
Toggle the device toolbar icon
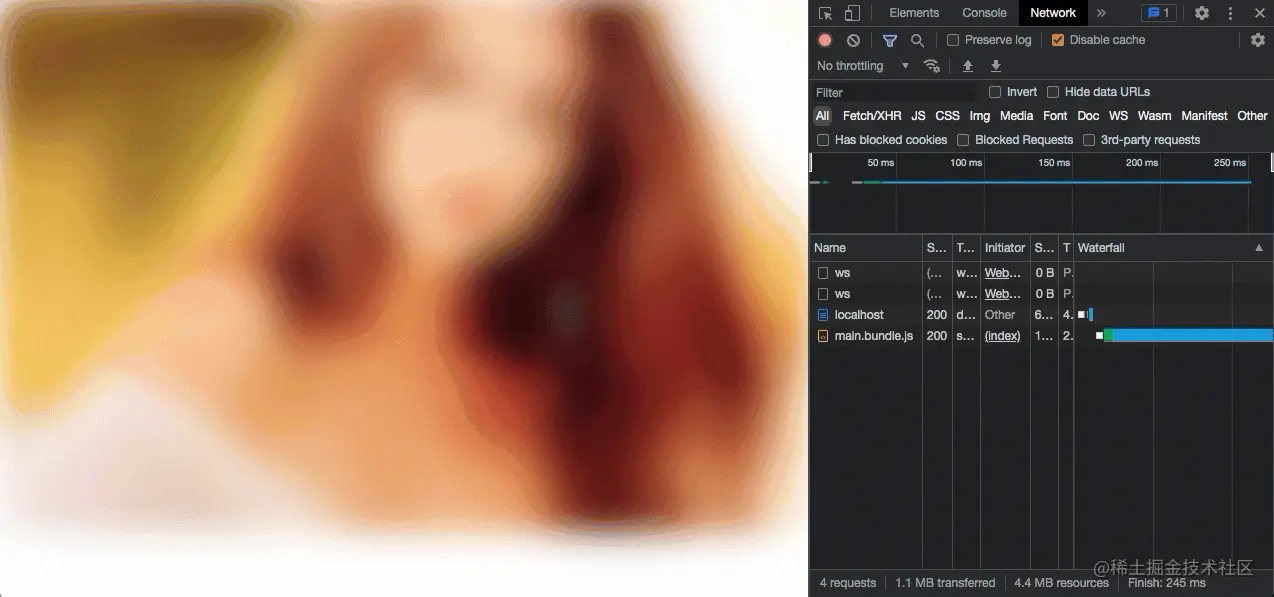point(852,13)
